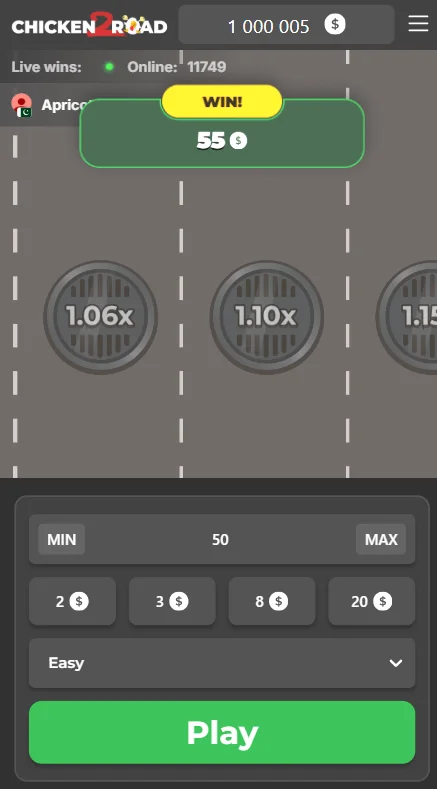The image size is (437, 789).
Task: Click the Chicken Road 2 logo
Action: tap(89, 25)
